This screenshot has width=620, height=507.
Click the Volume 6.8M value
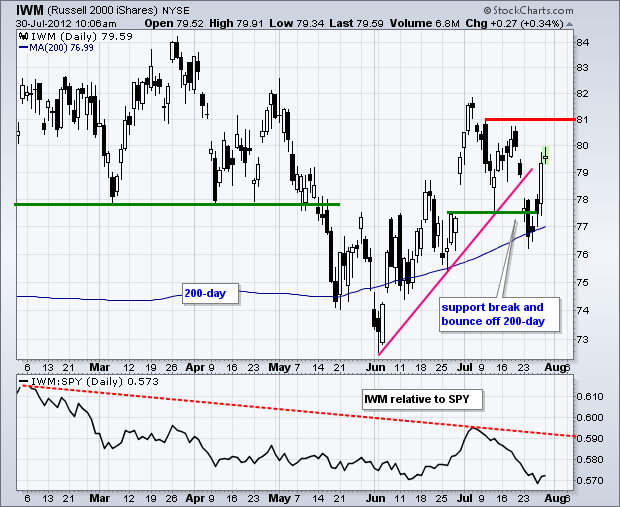[424, 23]
